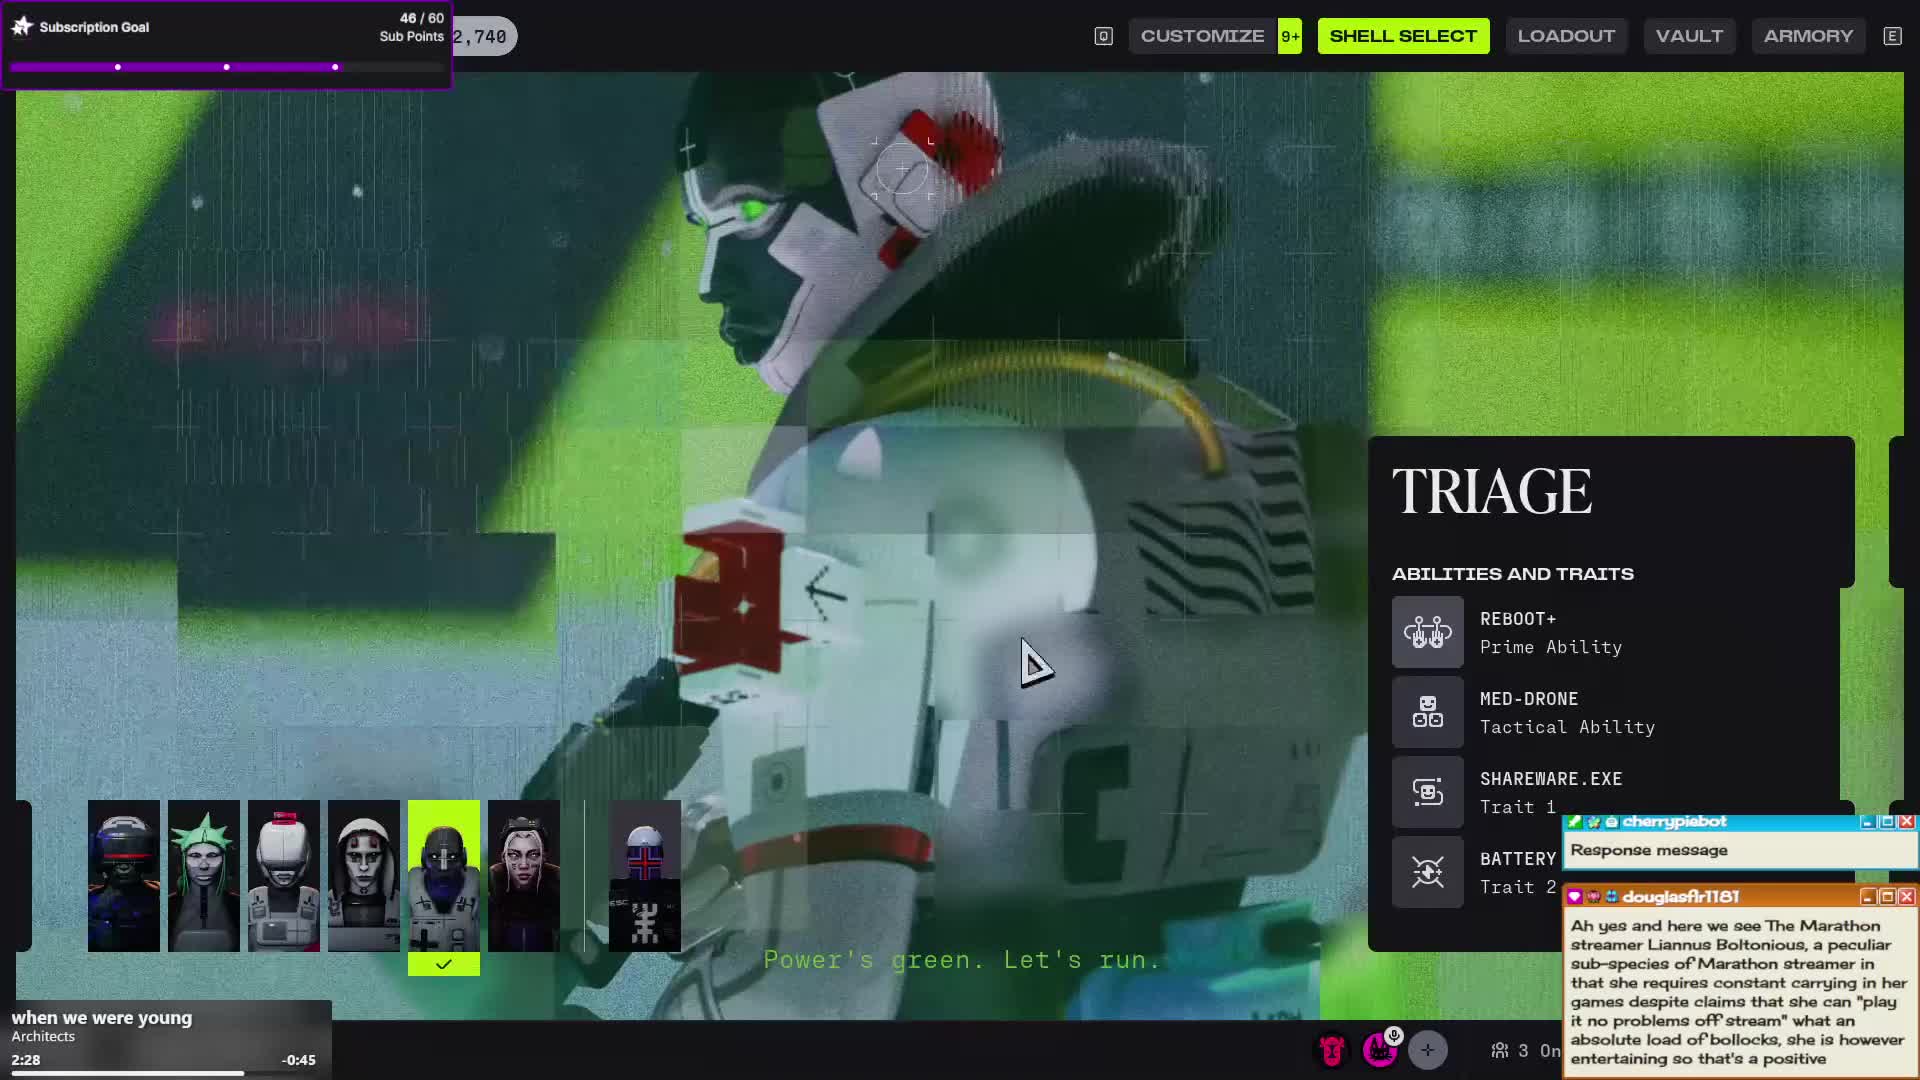Minimize the douglasflr1181 chat window
Viewport: 1920px width, 1080px height.
[1867, 897]
